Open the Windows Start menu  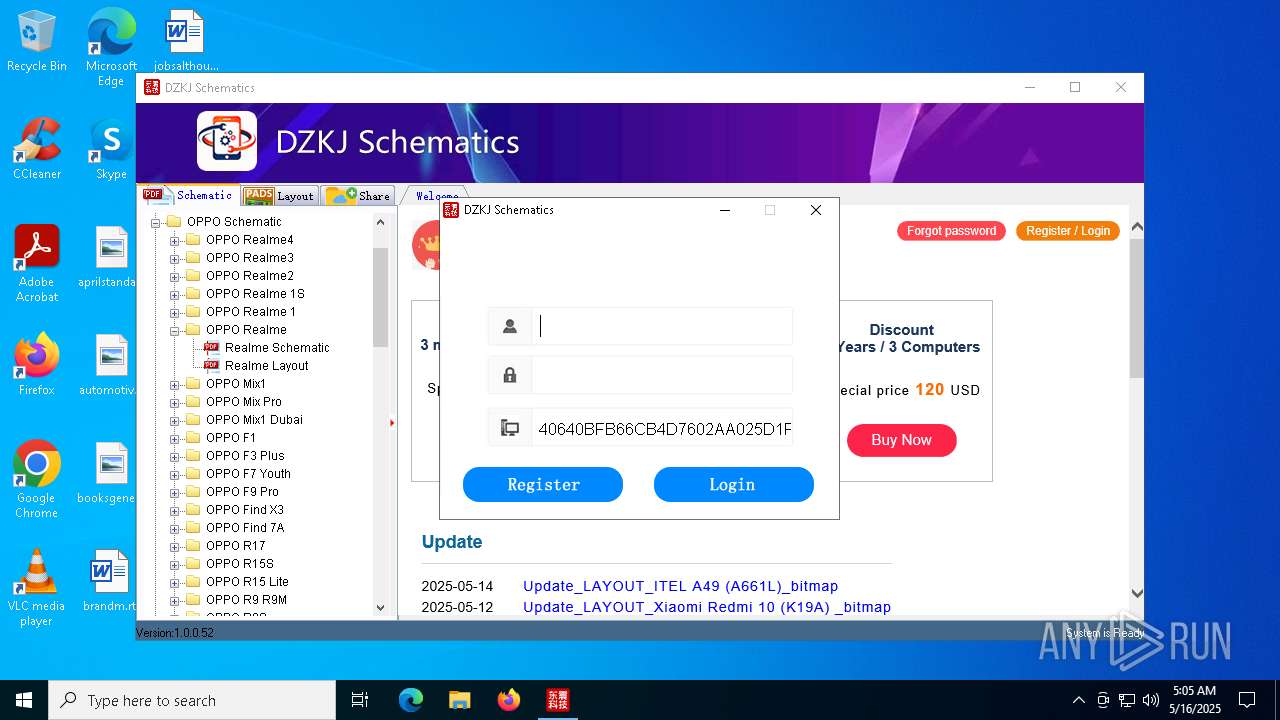click(x=24, y=700)
